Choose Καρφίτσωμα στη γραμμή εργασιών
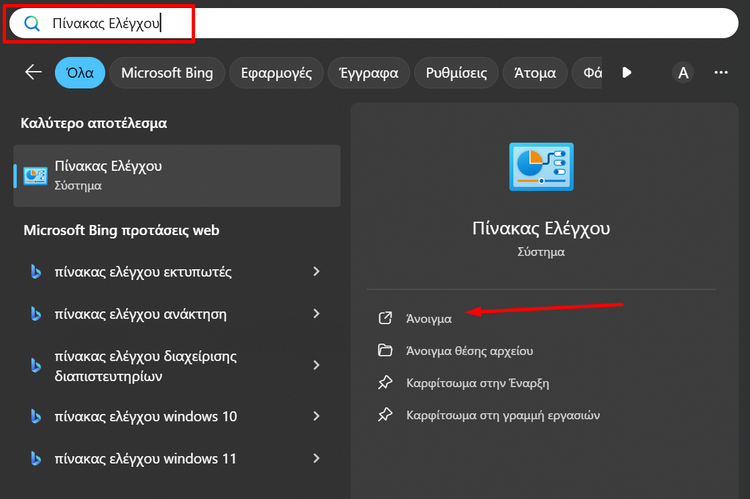Viewport: 750px width, 499px height. 500,414
